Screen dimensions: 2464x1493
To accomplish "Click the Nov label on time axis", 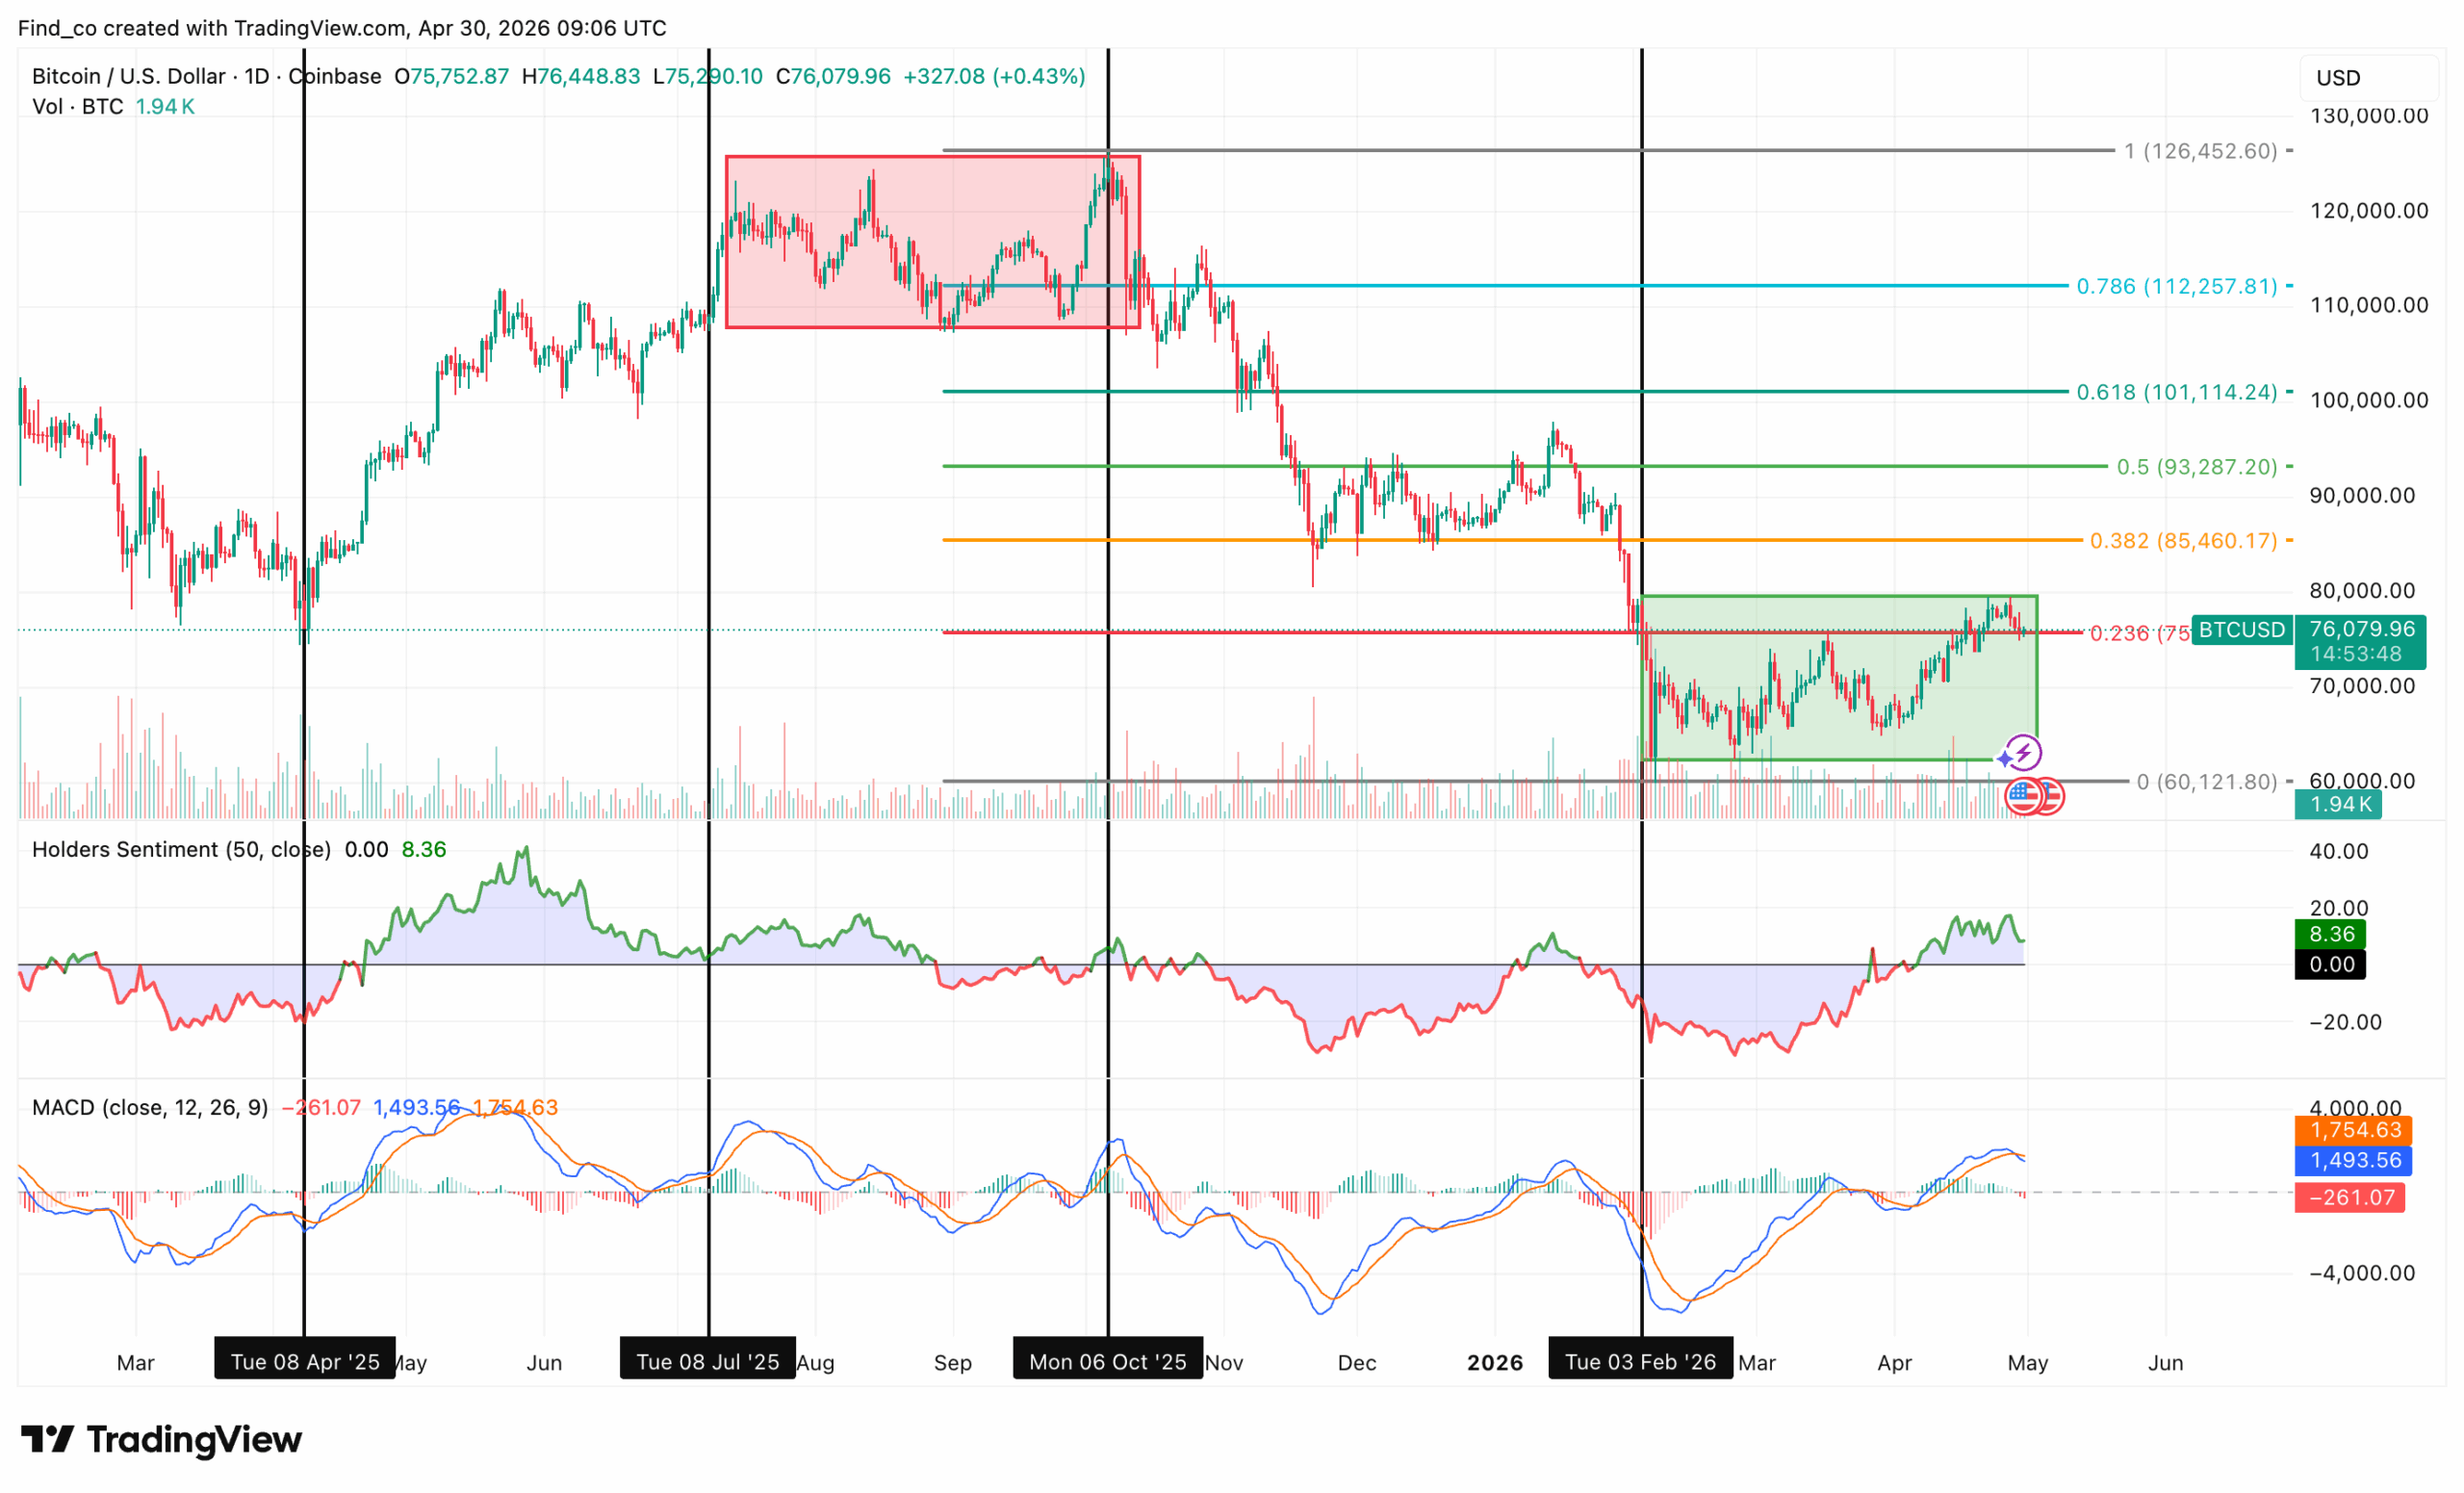I will 1225,1362.
